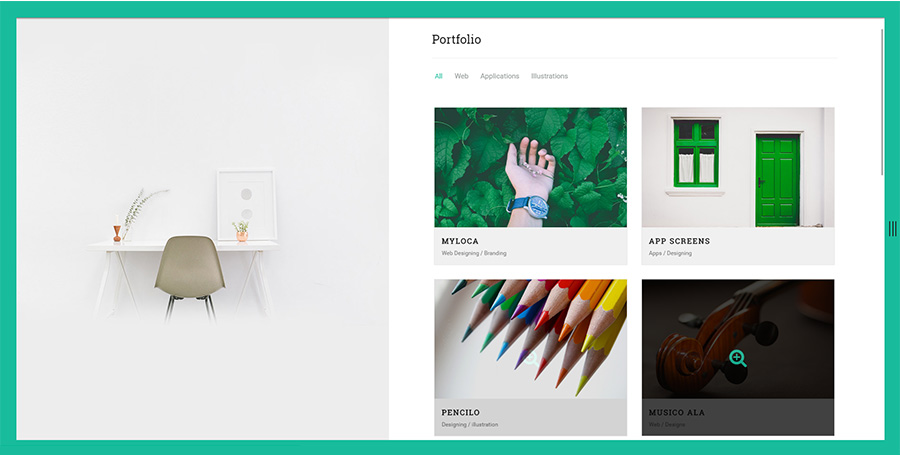Filter the portfolio by Web

[x=461, y=76]
